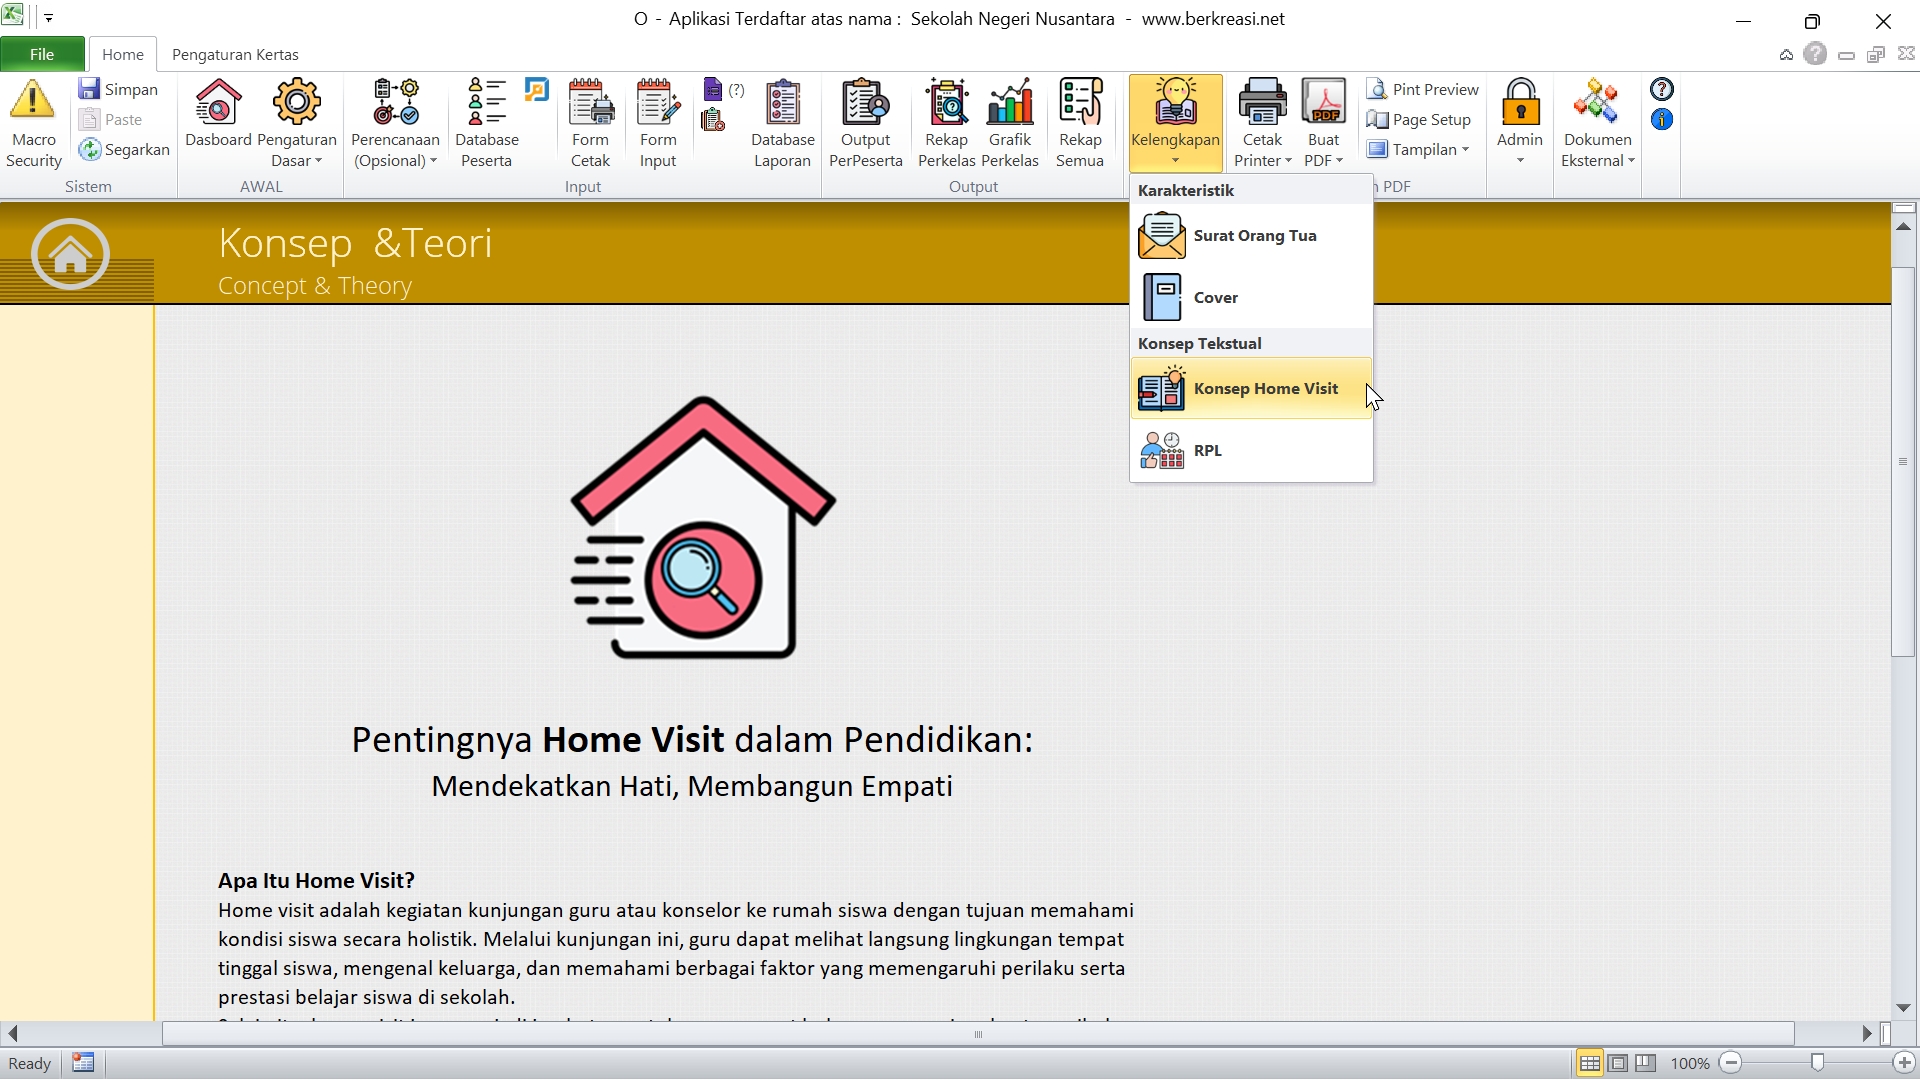Click the Dasbord house icon
Image resolution: width=1920 pixels, height=1080 pixels.
tap(218, 102)
